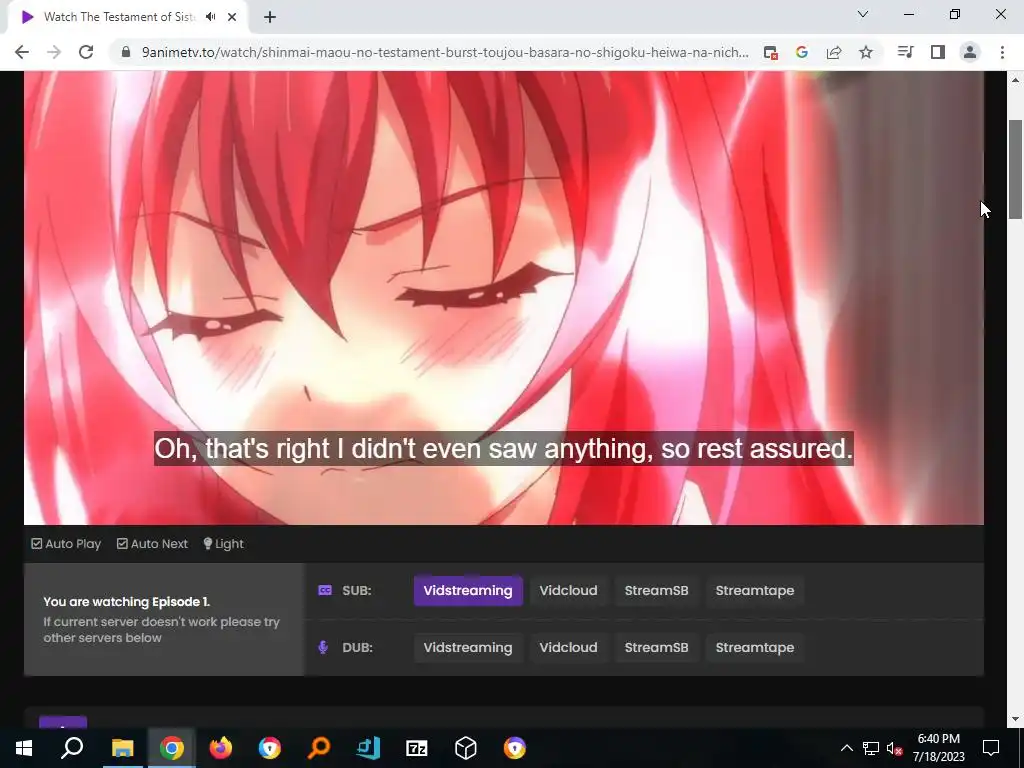Viewport: 1024px width, 768px height.
Task: Select the SUB StreamSB server
Action: (x=656, y=590)
